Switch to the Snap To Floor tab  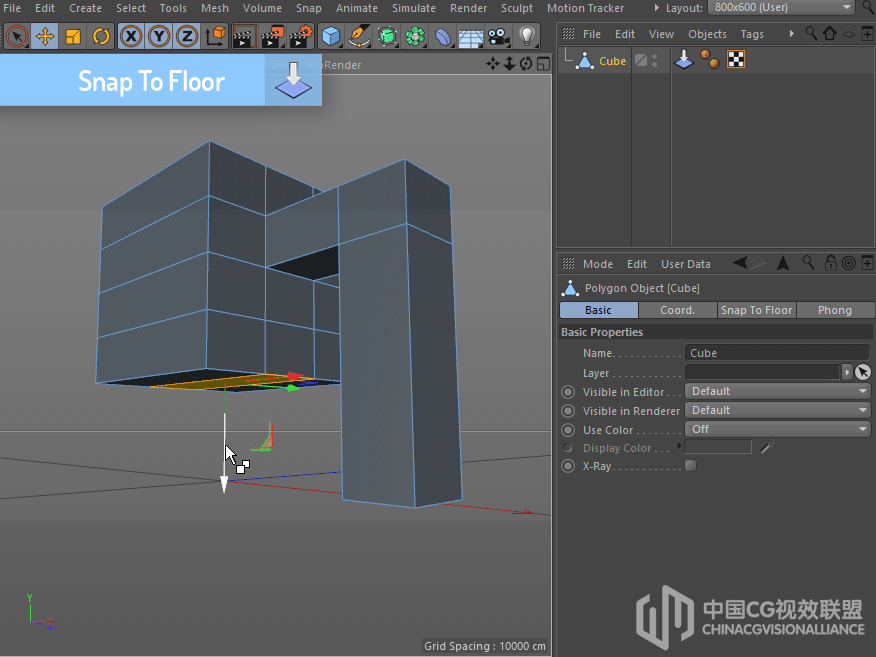[756, 310]
